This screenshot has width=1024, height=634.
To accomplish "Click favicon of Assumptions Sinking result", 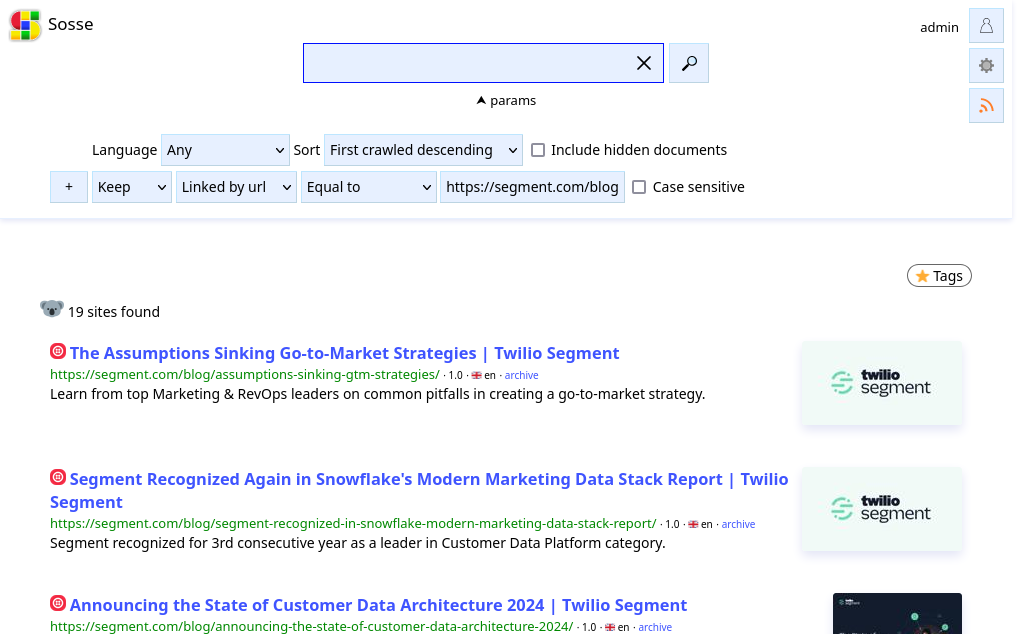I will 58,351.
